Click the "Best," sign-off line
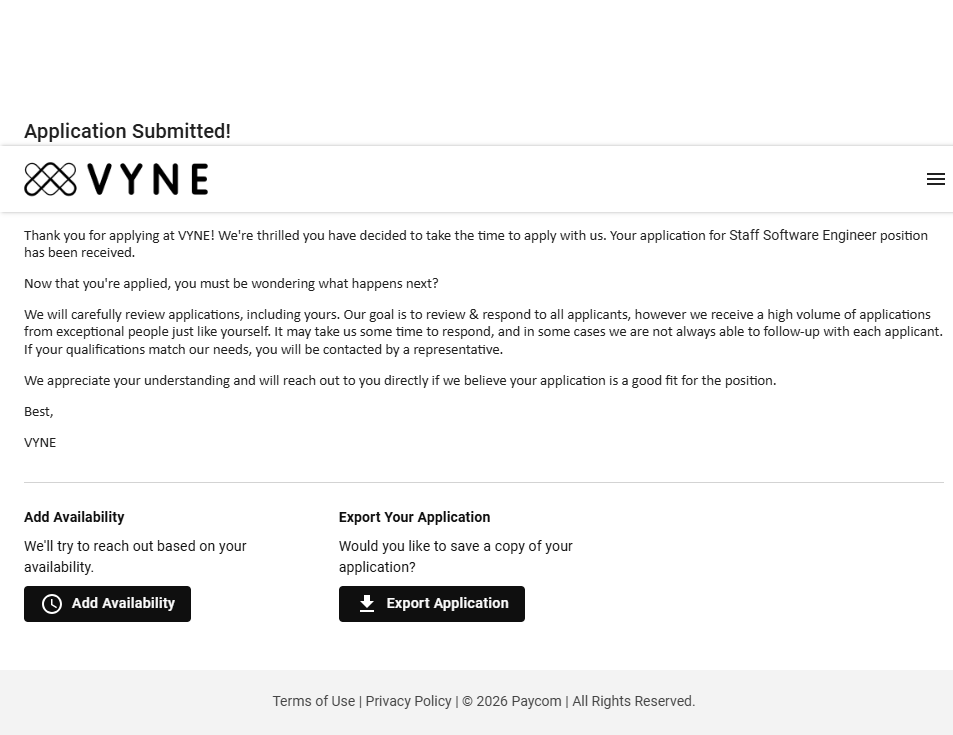 click(x=39, y=411)
